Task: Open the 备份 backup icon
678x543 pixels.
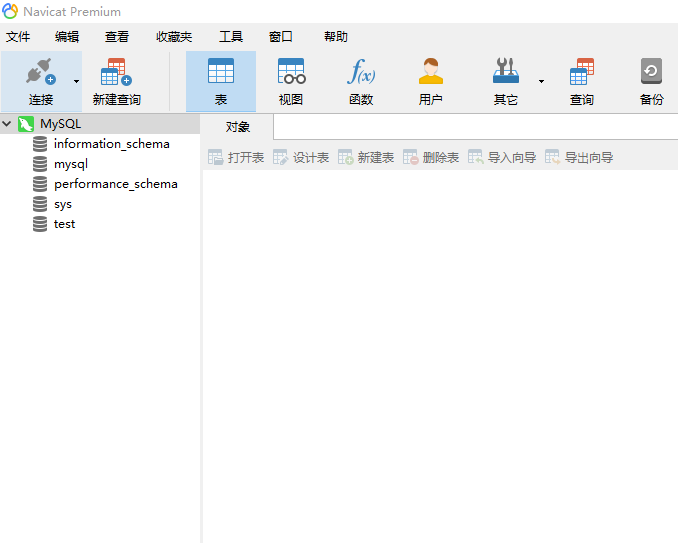Action: coord(651,71)
